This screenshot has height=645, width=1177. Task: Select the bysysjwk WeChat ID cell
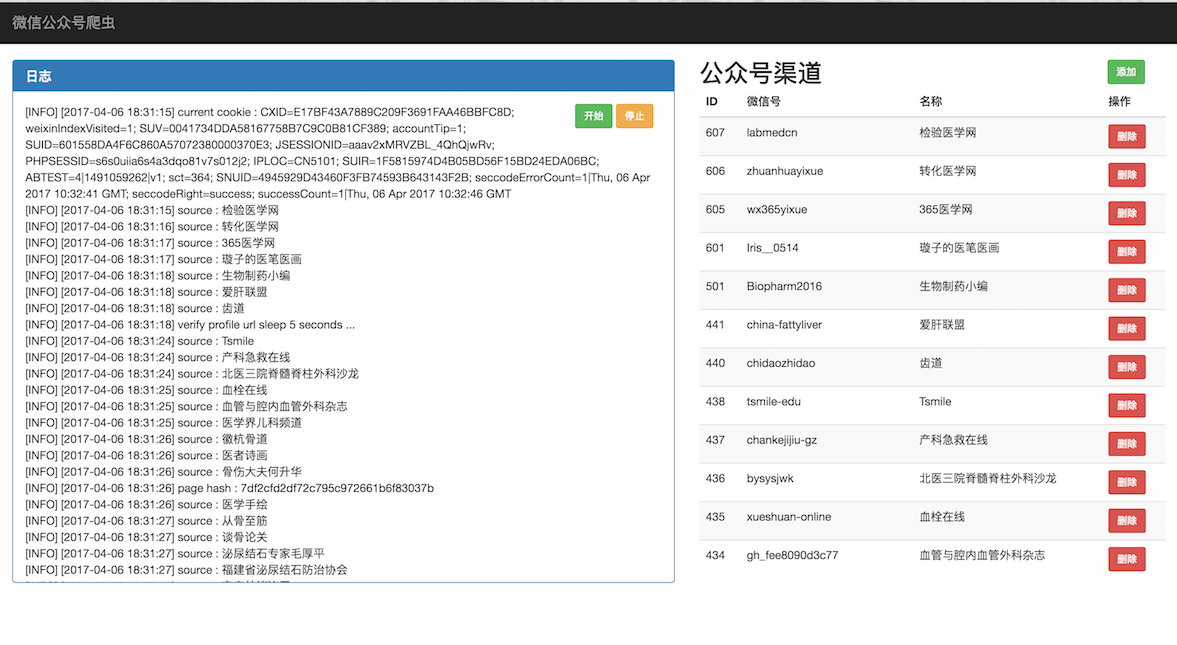click(769, 478)
